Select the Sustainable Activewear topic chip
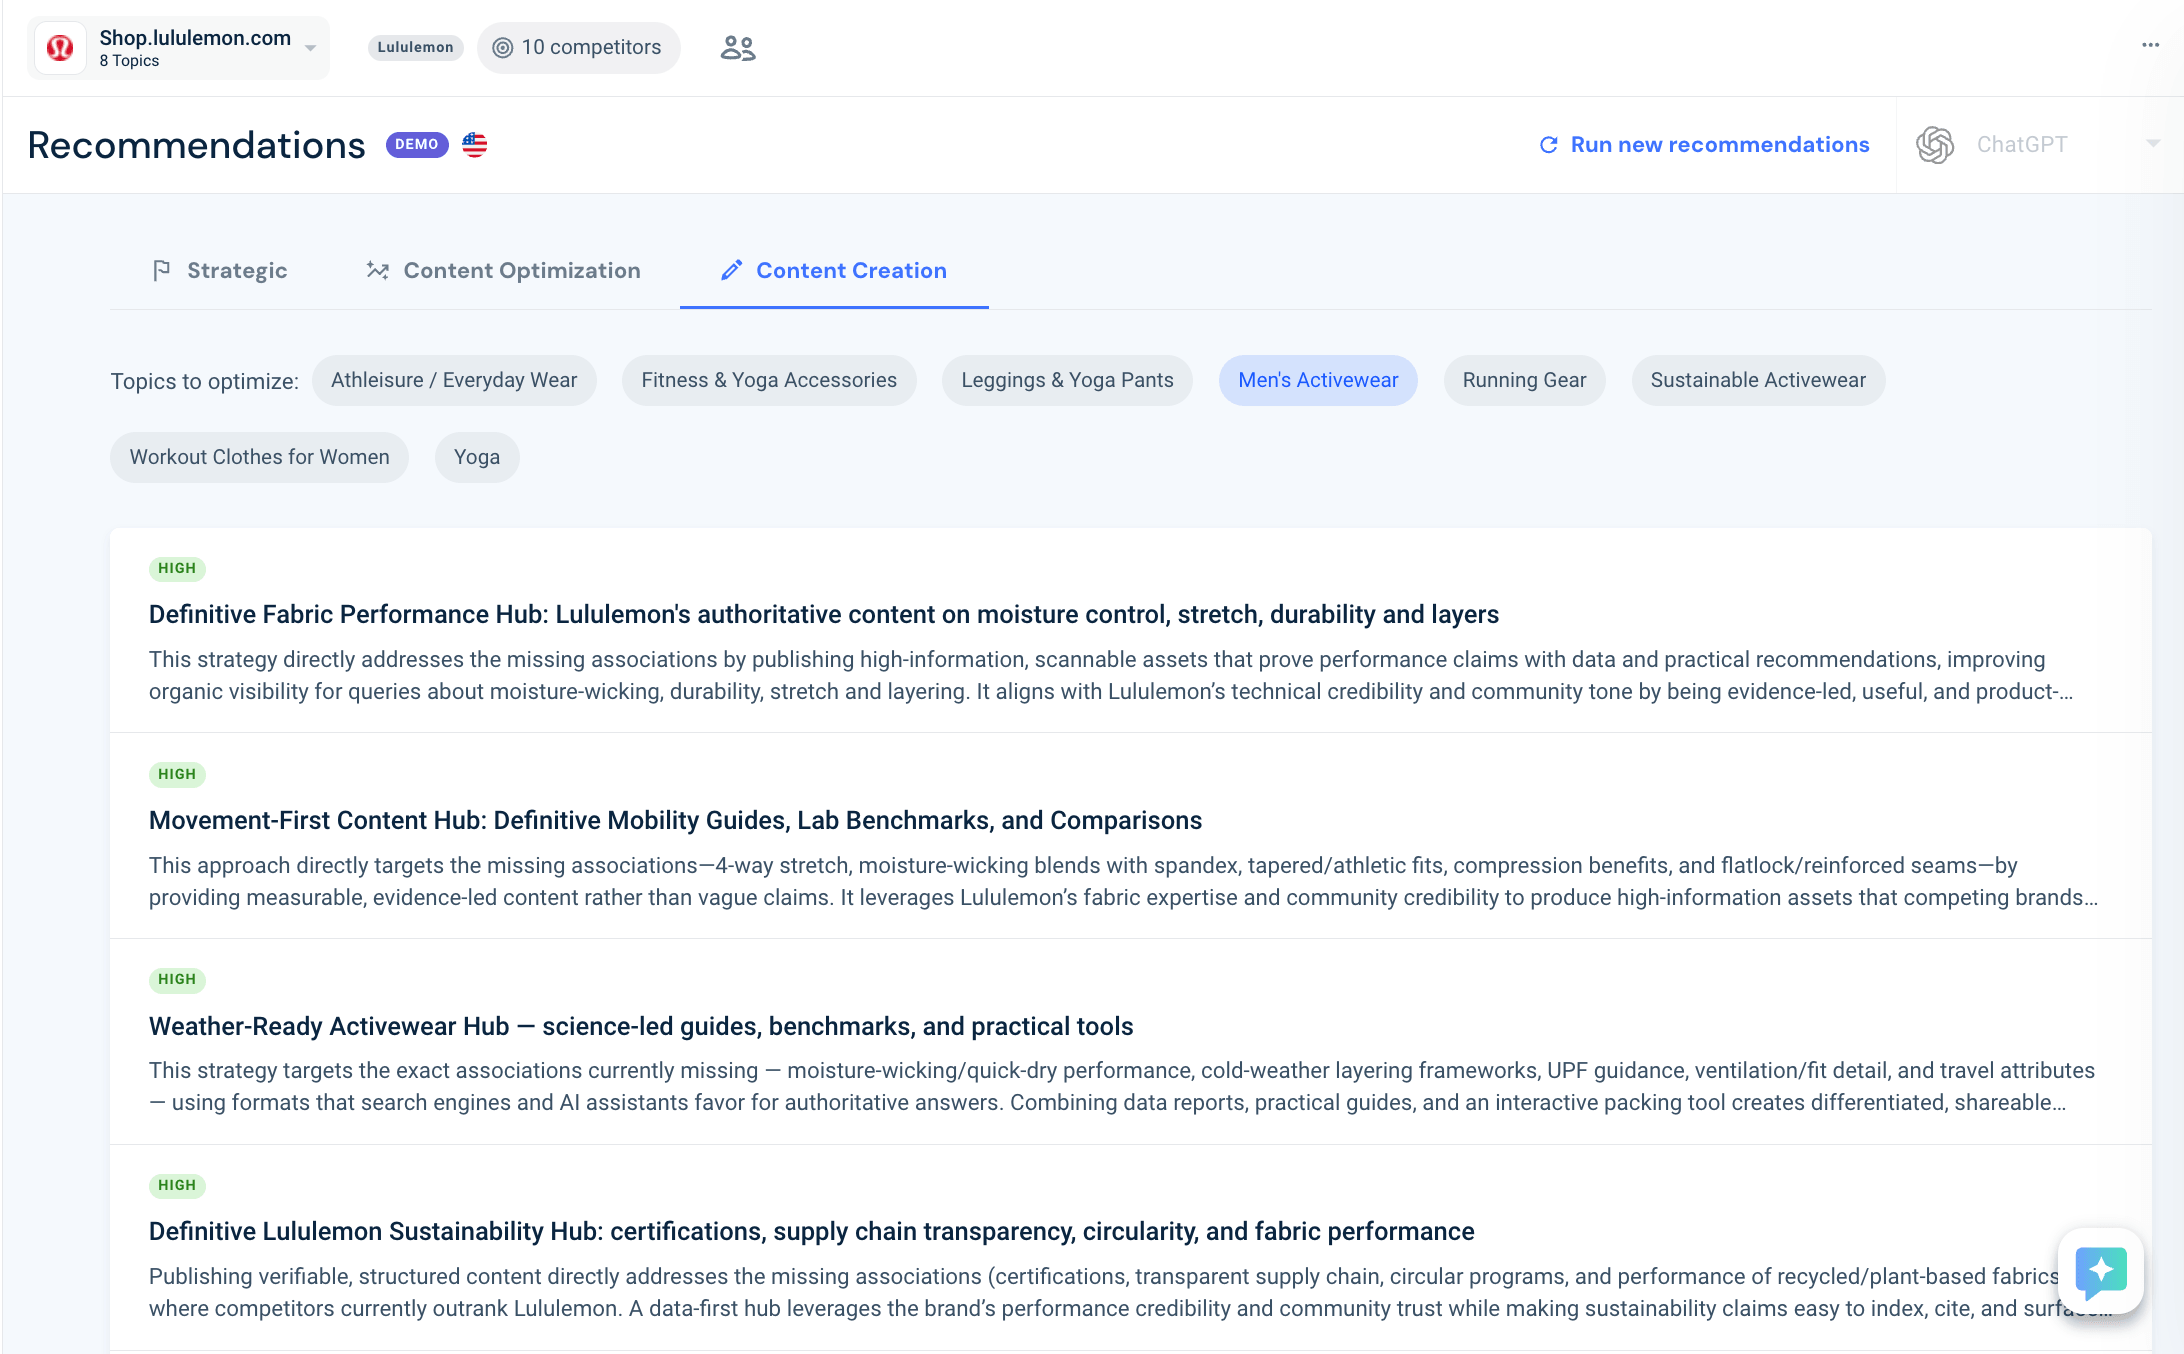This screenshot has height=1354, width=2184. 1758,381
